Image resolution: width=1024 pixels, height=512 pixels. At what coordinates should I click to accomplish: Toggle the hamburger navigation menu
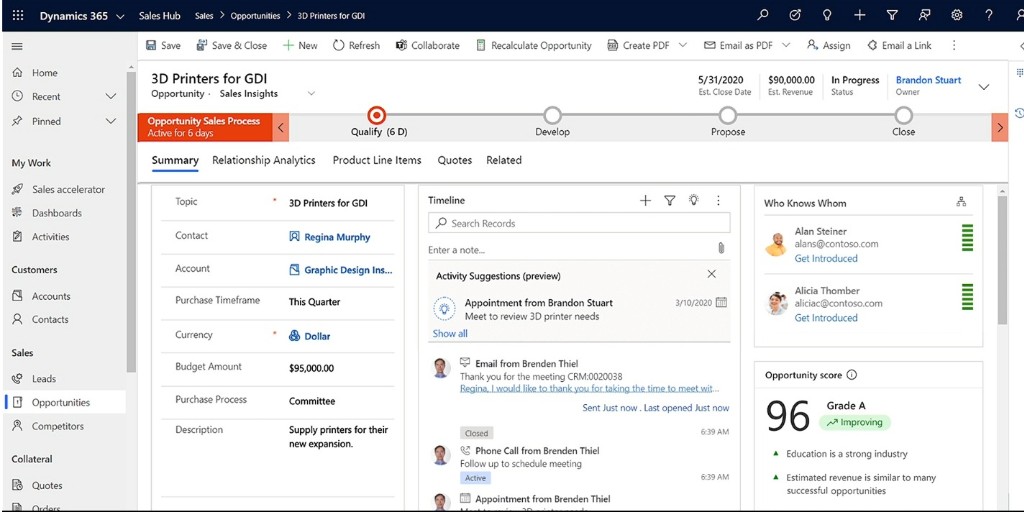(x=18, y=46)
